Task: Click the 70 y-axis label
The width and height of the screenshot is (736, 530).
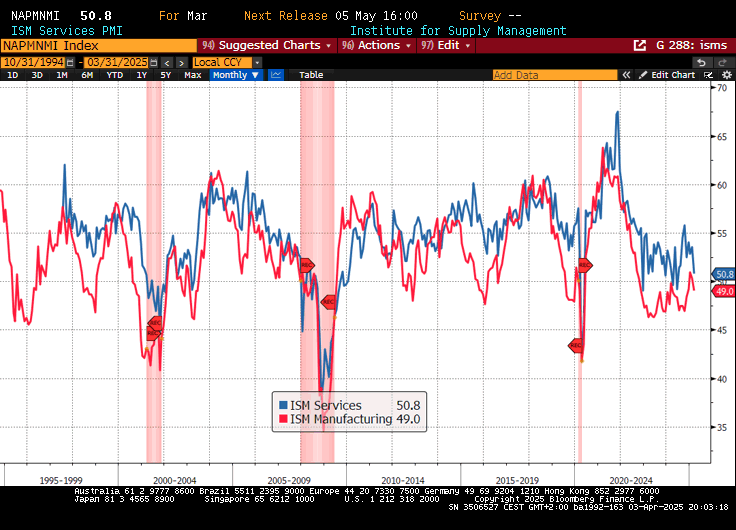Action: click(721, 88)
